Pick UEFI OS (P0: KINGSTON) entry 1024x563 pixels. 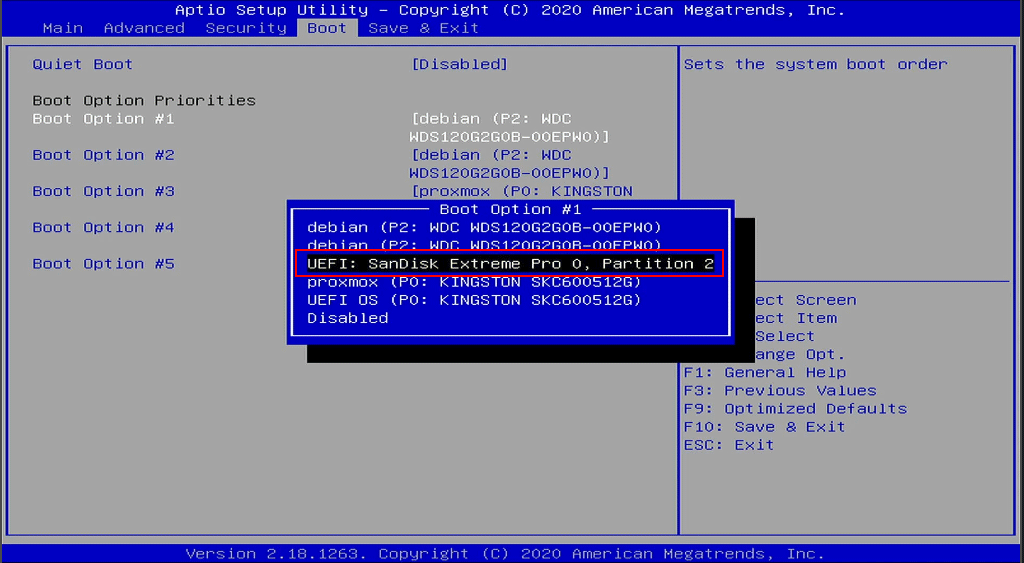point(474,300)
